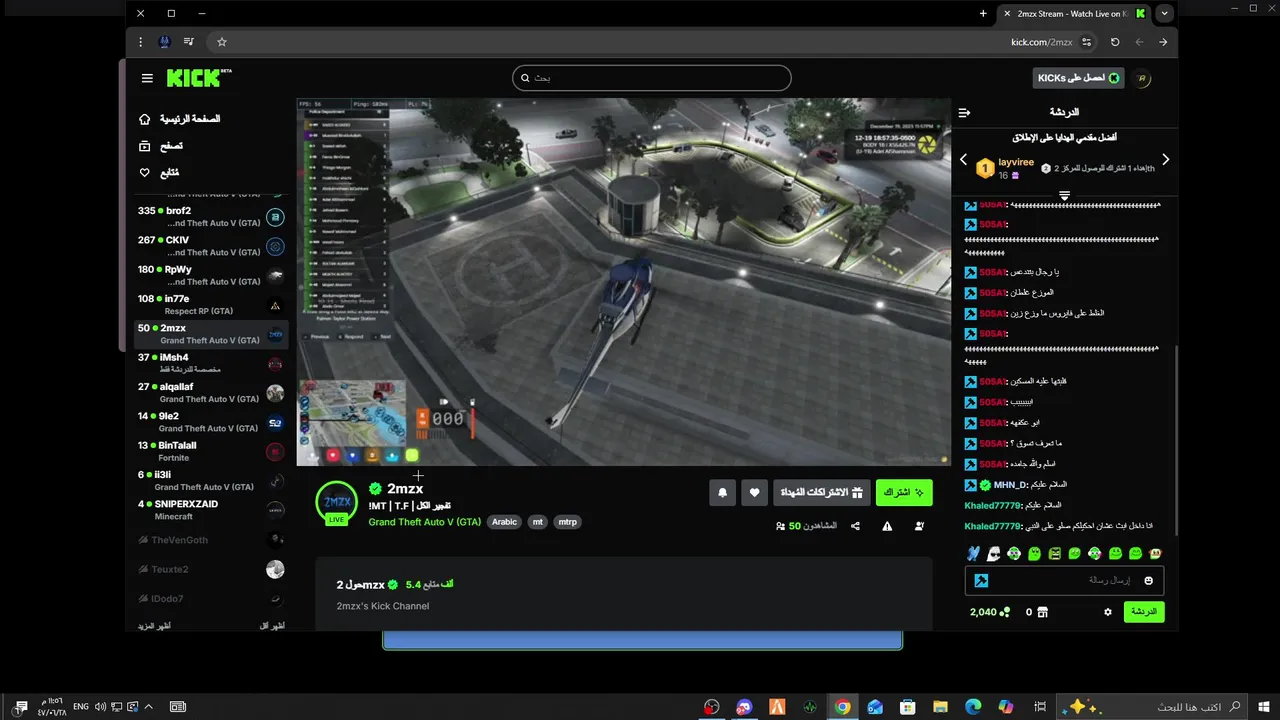Click Show more (أظهر المزيد) in the sidebar

[x=157, y=626]
